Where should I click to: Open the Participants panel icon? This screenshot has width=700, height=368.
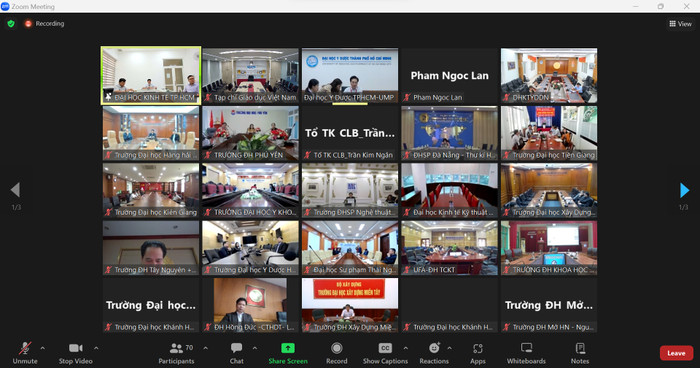(176, 348)
